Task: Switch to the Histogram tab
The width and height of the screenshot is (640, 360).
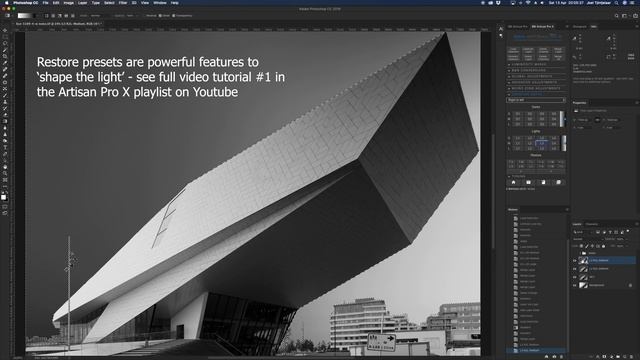Action: coord(580,27)
